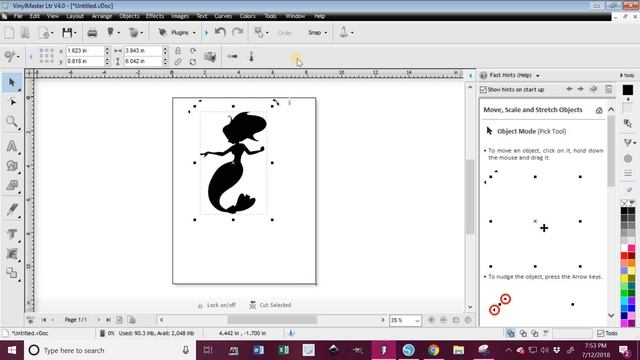Open File Explorer from the taskbar
The image size is (640, 360).
[458, 350]
